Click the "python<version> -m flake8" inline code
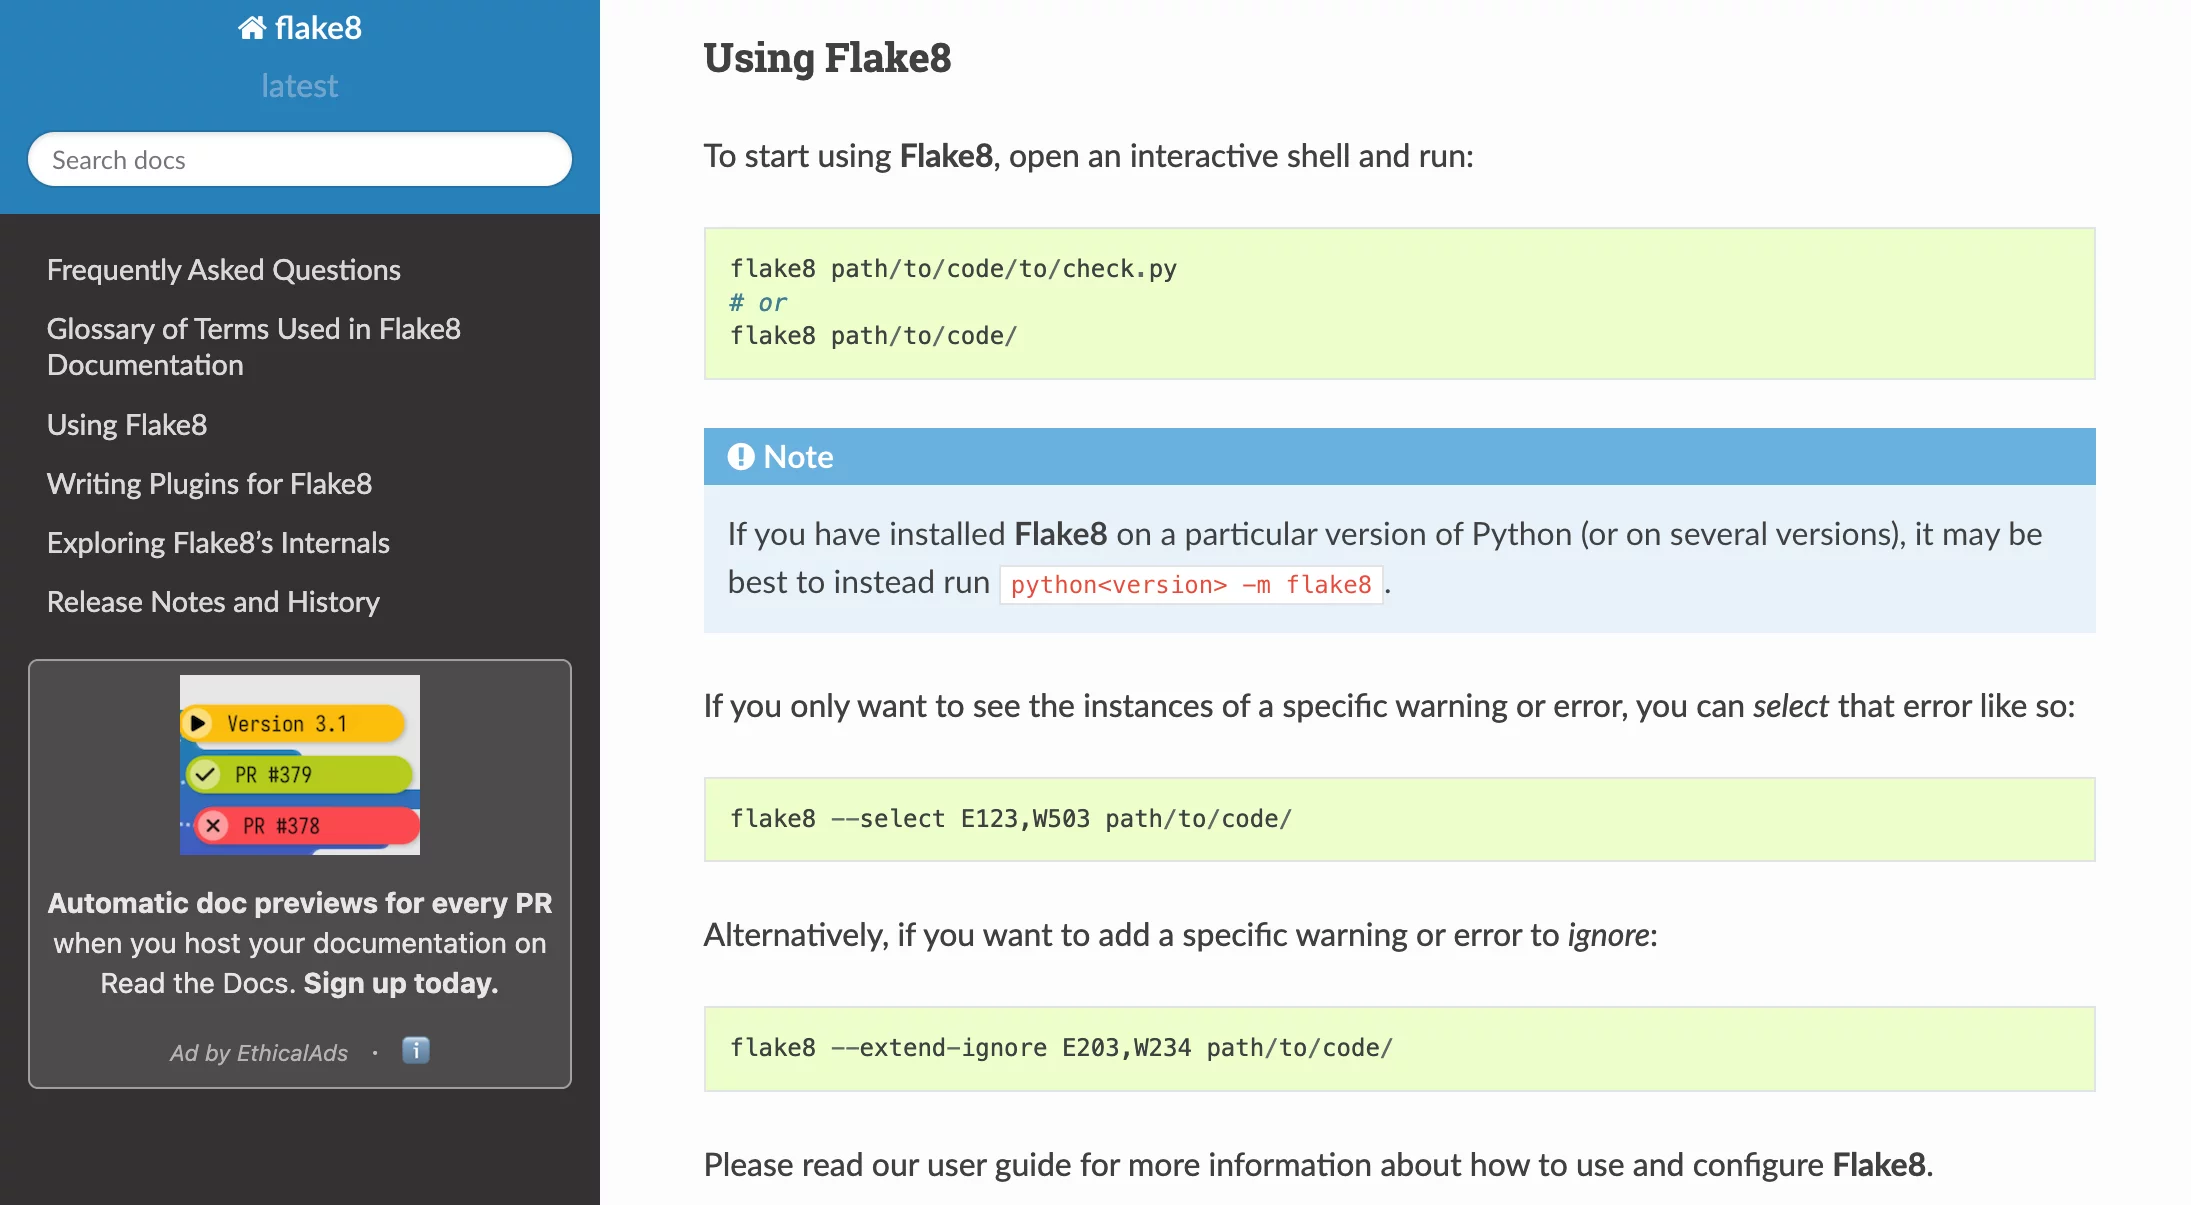Image resolution: width=2191 pixels, height=1205 pixels. (1190, 585)
